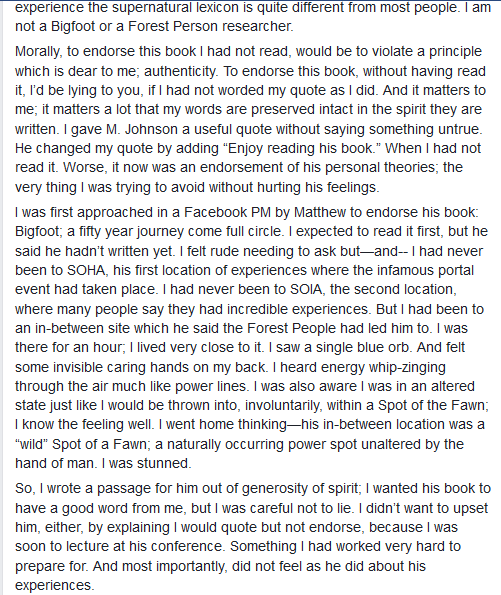The height and width of the screenshot is (595, 501).
Task: Click the final word "experiences." at the bottom
Action: click(x=55, y=585)
